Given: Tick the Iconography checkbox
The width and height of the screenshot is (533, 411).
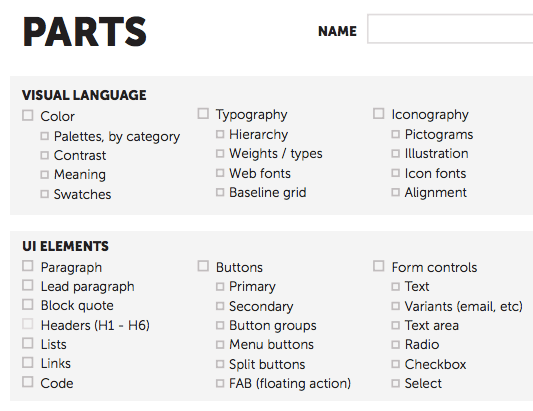Looking at the screenshot, I should point(379,114).
